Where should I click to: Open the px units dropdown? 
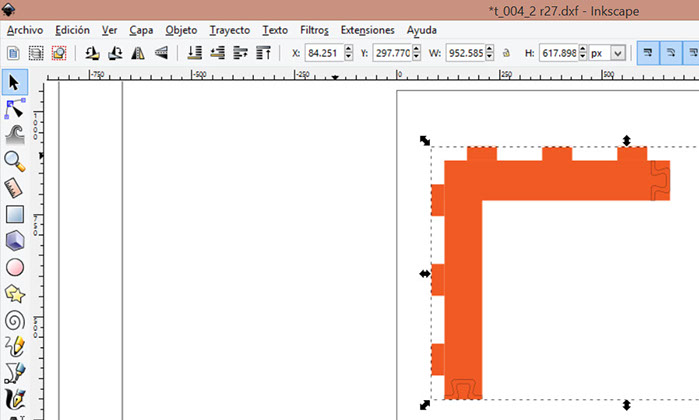point(617,54)
